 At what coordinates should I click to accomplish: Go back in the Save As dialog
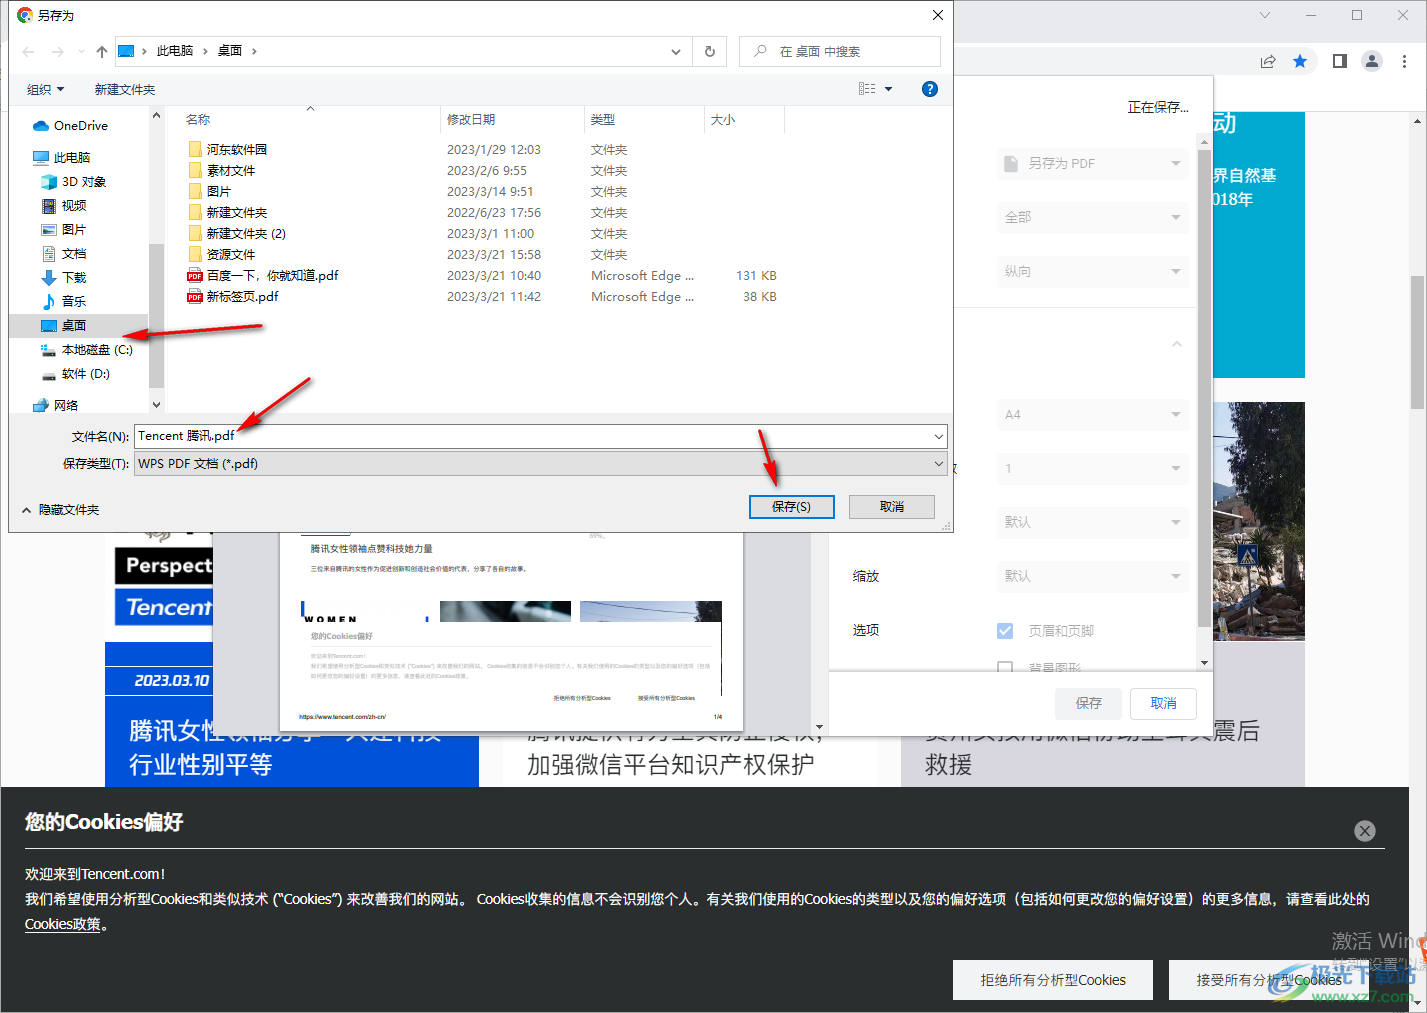28,52
